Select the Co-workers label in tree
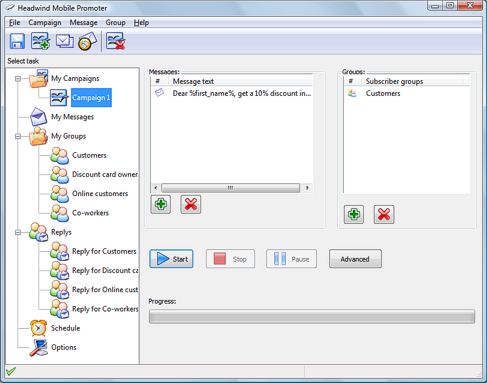Viewport: 487px width, 383px height. 90,213
